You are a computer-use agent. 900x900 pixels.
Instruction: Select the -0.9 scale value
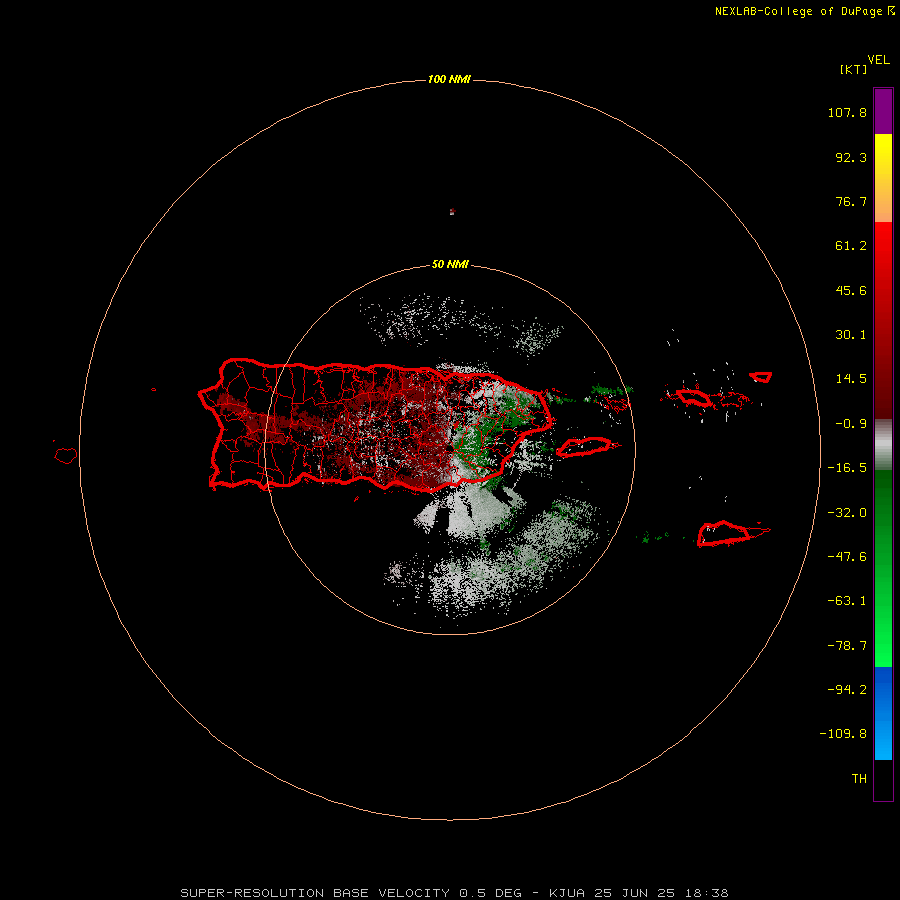pyautogui.click(x=851, y=424)
